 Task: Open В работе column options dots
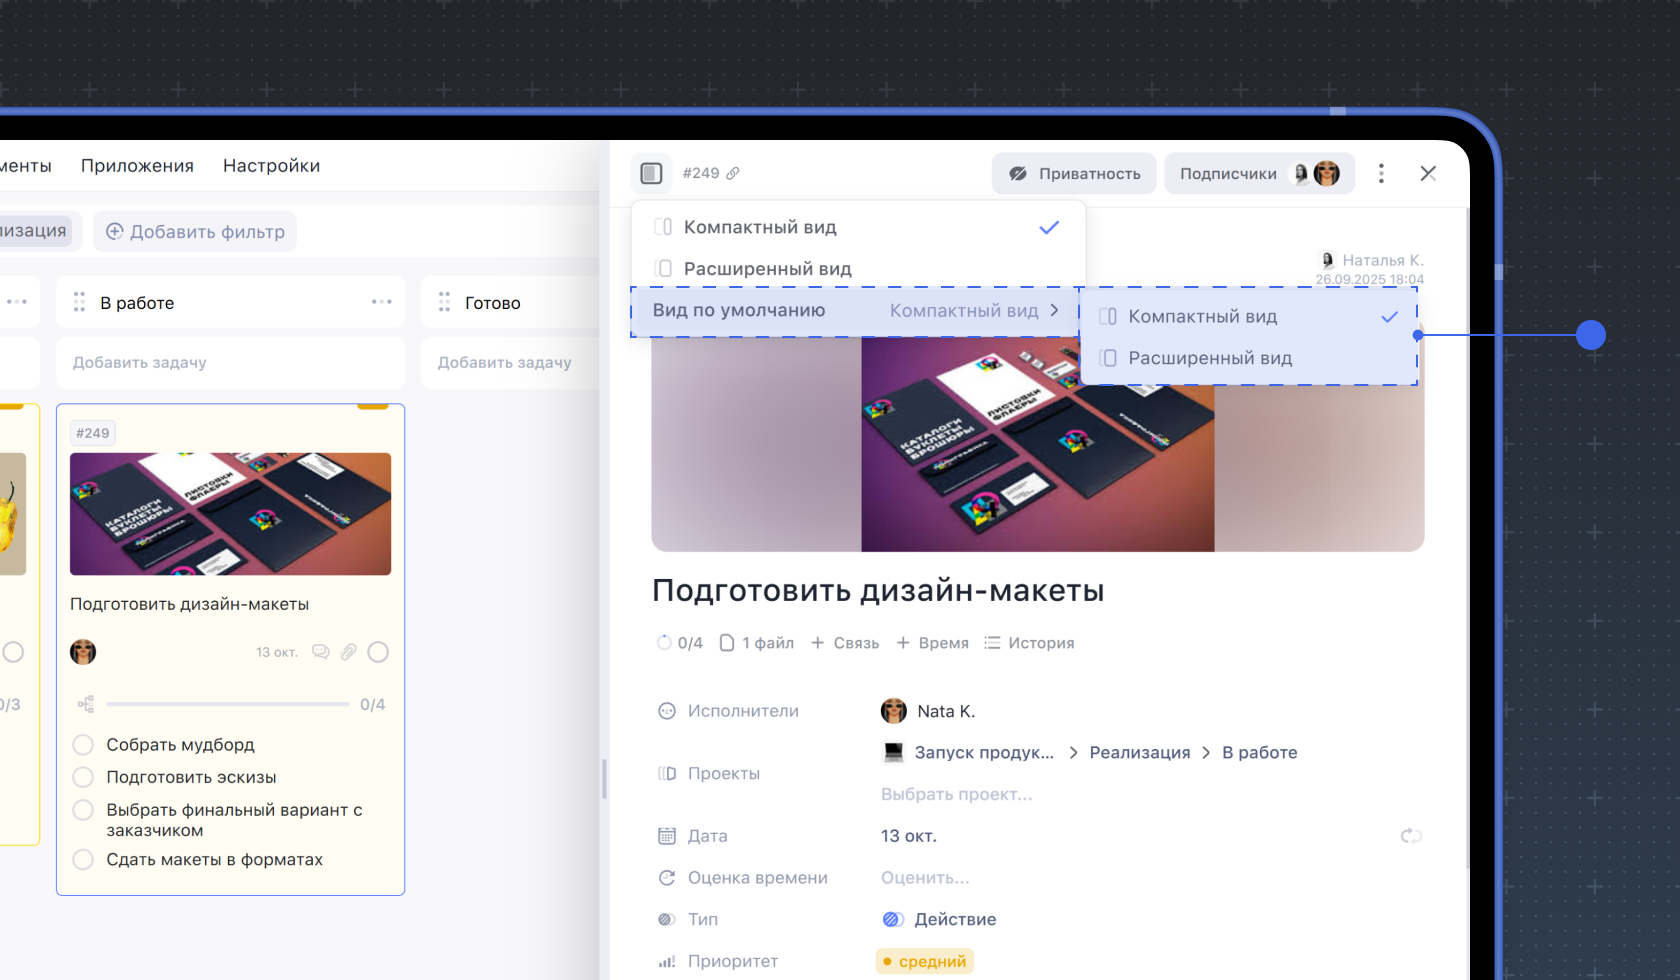pos(381,302)
